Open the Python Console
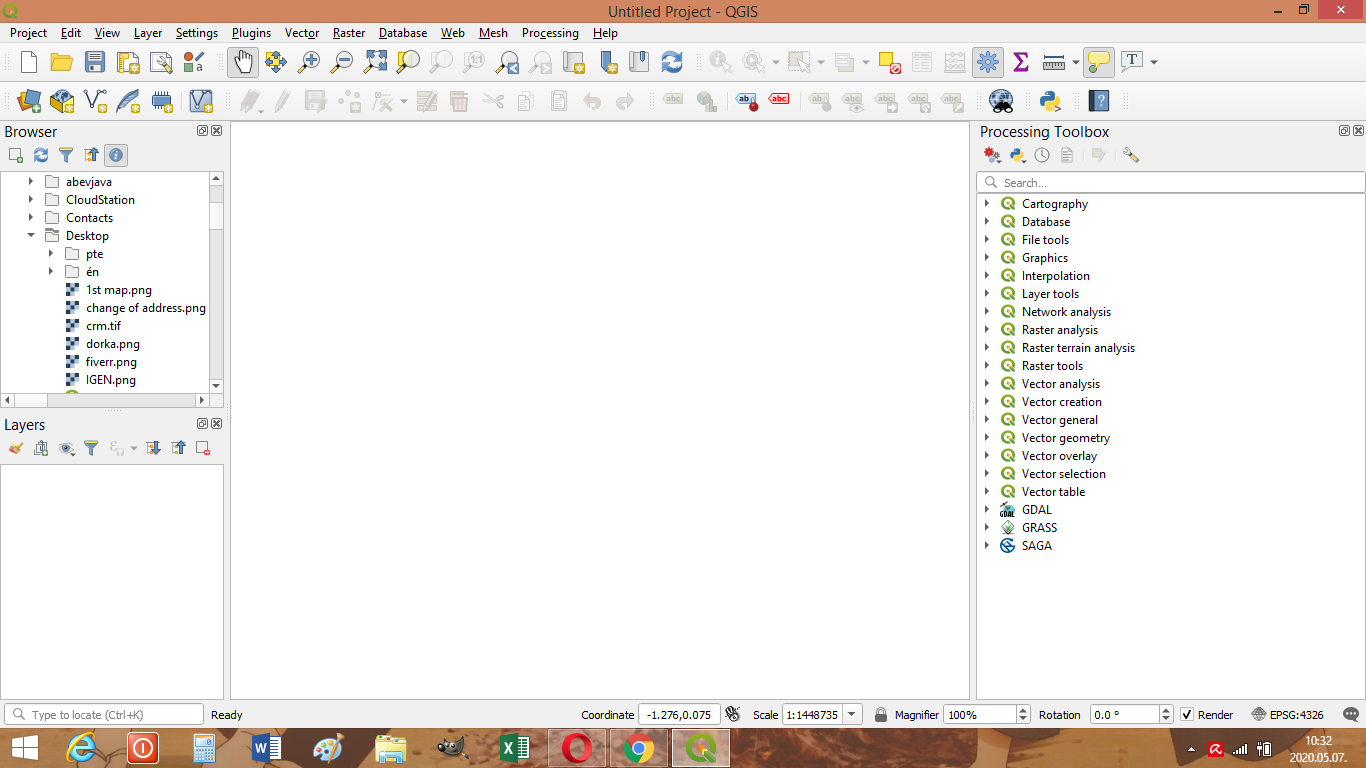 coord(1049,100)
